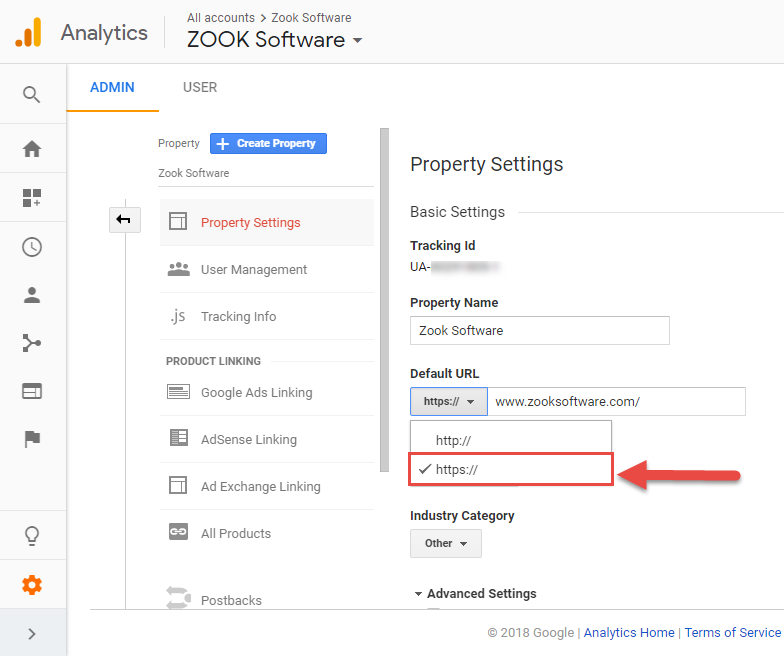This screenshot has height=656, width=784.
Task: Open Audience person icon
Action: pyautogui.click(x=32, y=295)
